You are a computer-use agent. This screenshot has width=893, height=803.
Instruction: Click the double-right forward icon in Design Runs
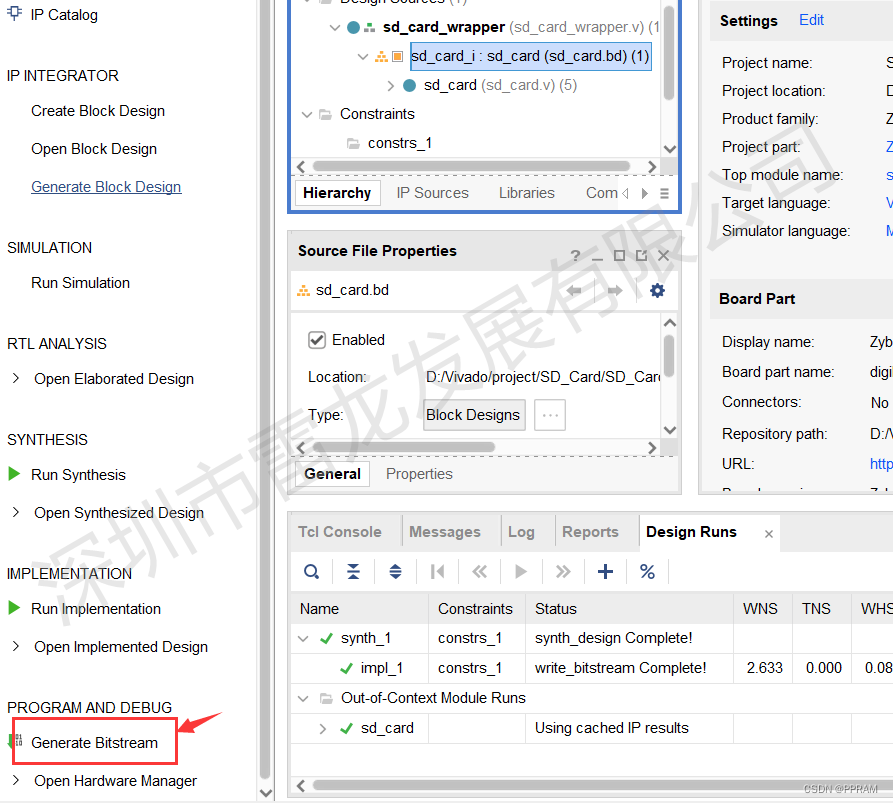coord(563,571)
